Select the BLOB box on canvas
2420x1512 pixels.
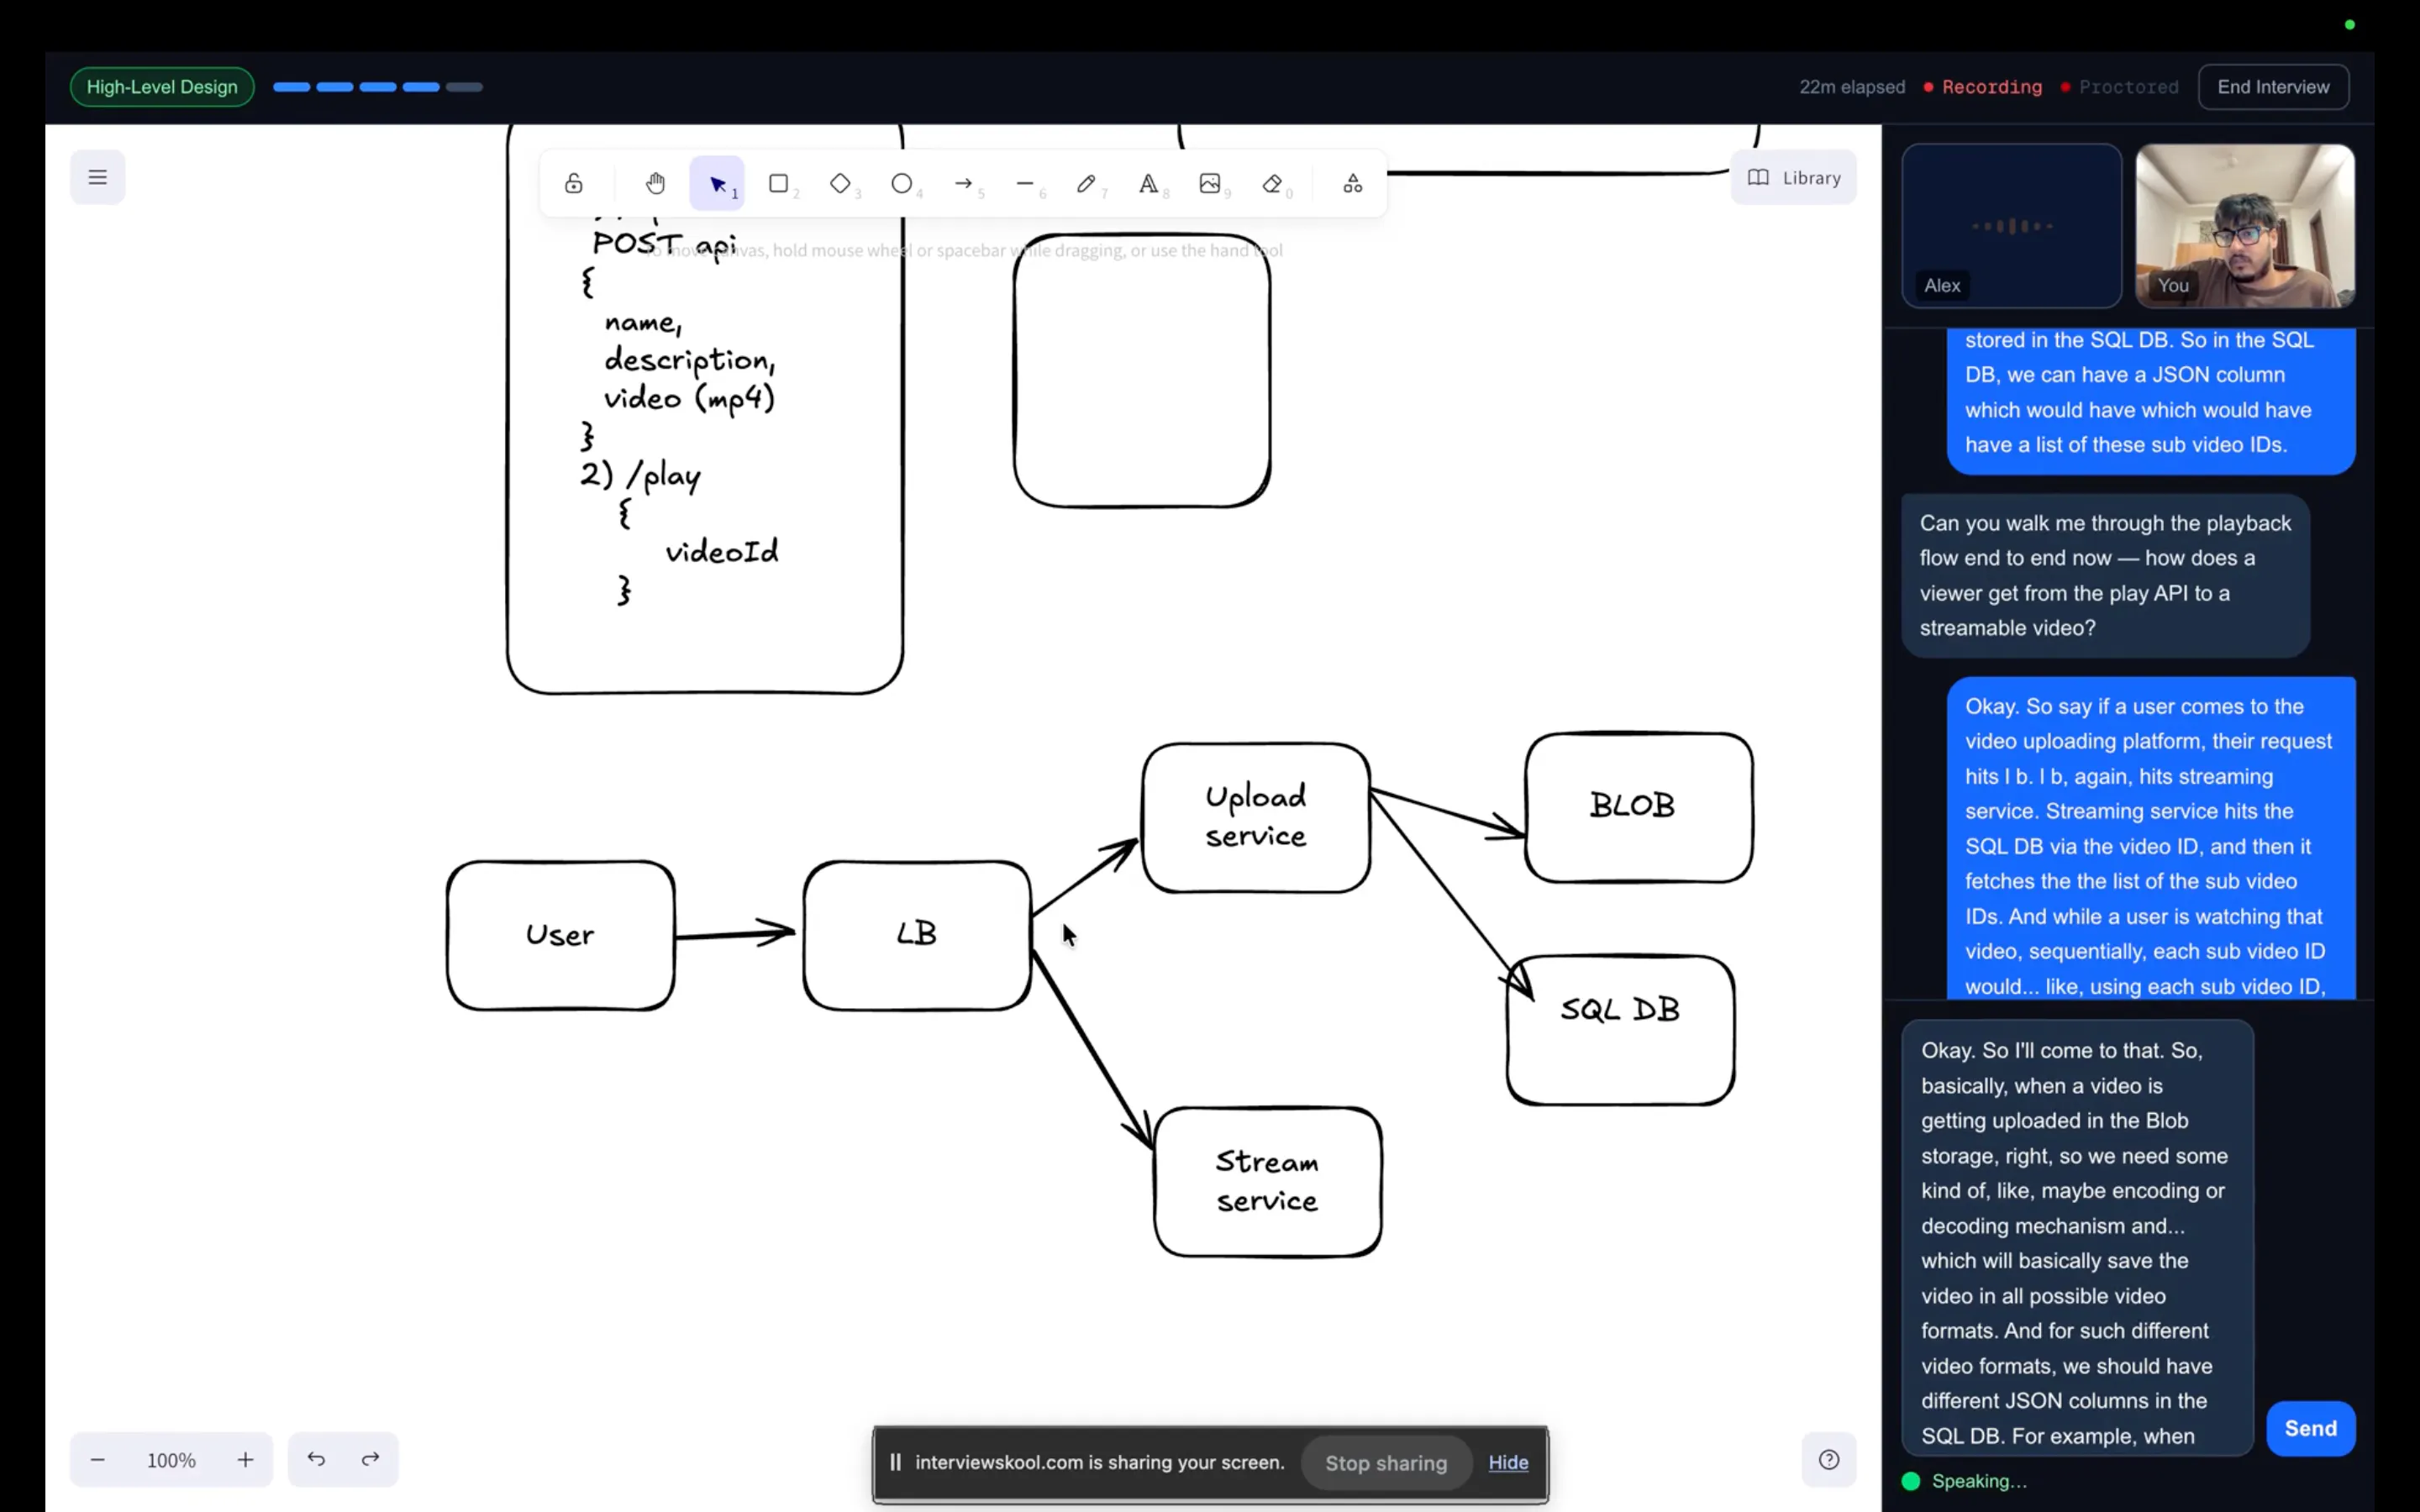click(1638, 807)
